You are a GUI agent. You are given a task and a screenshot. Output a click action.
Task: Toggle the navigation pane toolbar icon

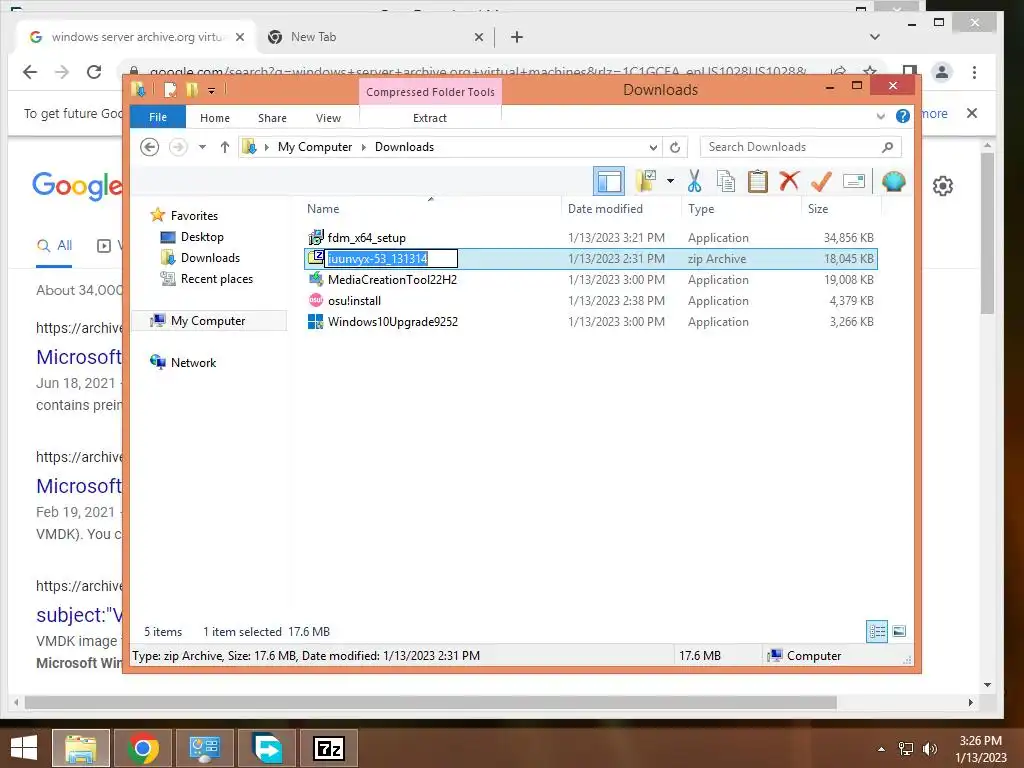click(x=609, y=182)
